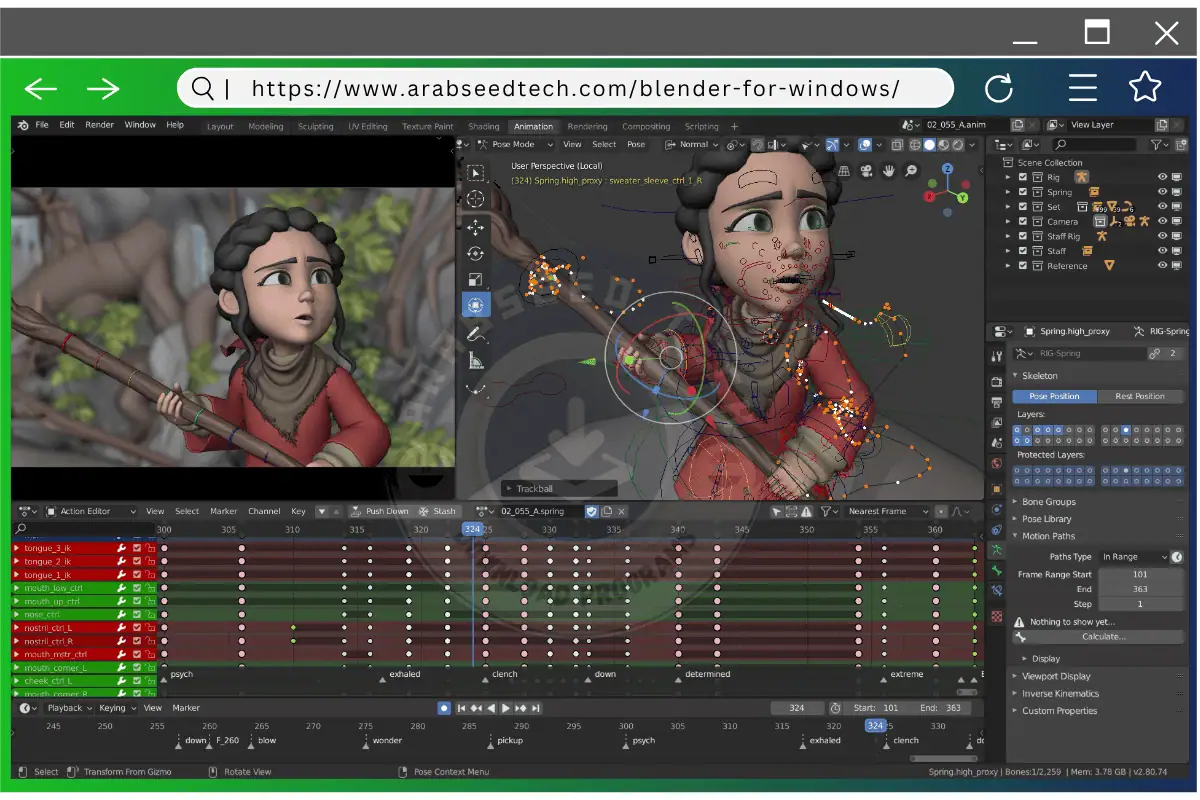Click Push Down in the Action Editor header
This screenshot has height=800, width=1200.
tap(390, 511)
